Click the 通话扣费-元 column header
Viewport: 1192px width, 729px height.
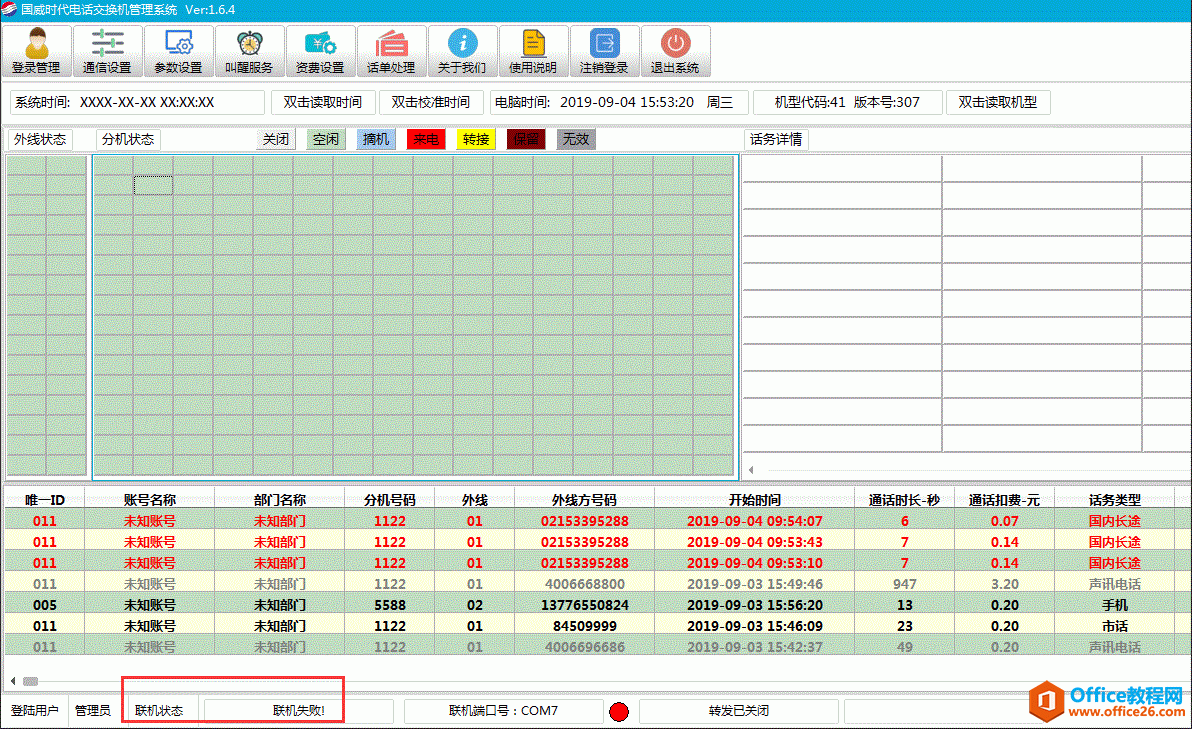pyautogui.click(x=1004, y=499)
